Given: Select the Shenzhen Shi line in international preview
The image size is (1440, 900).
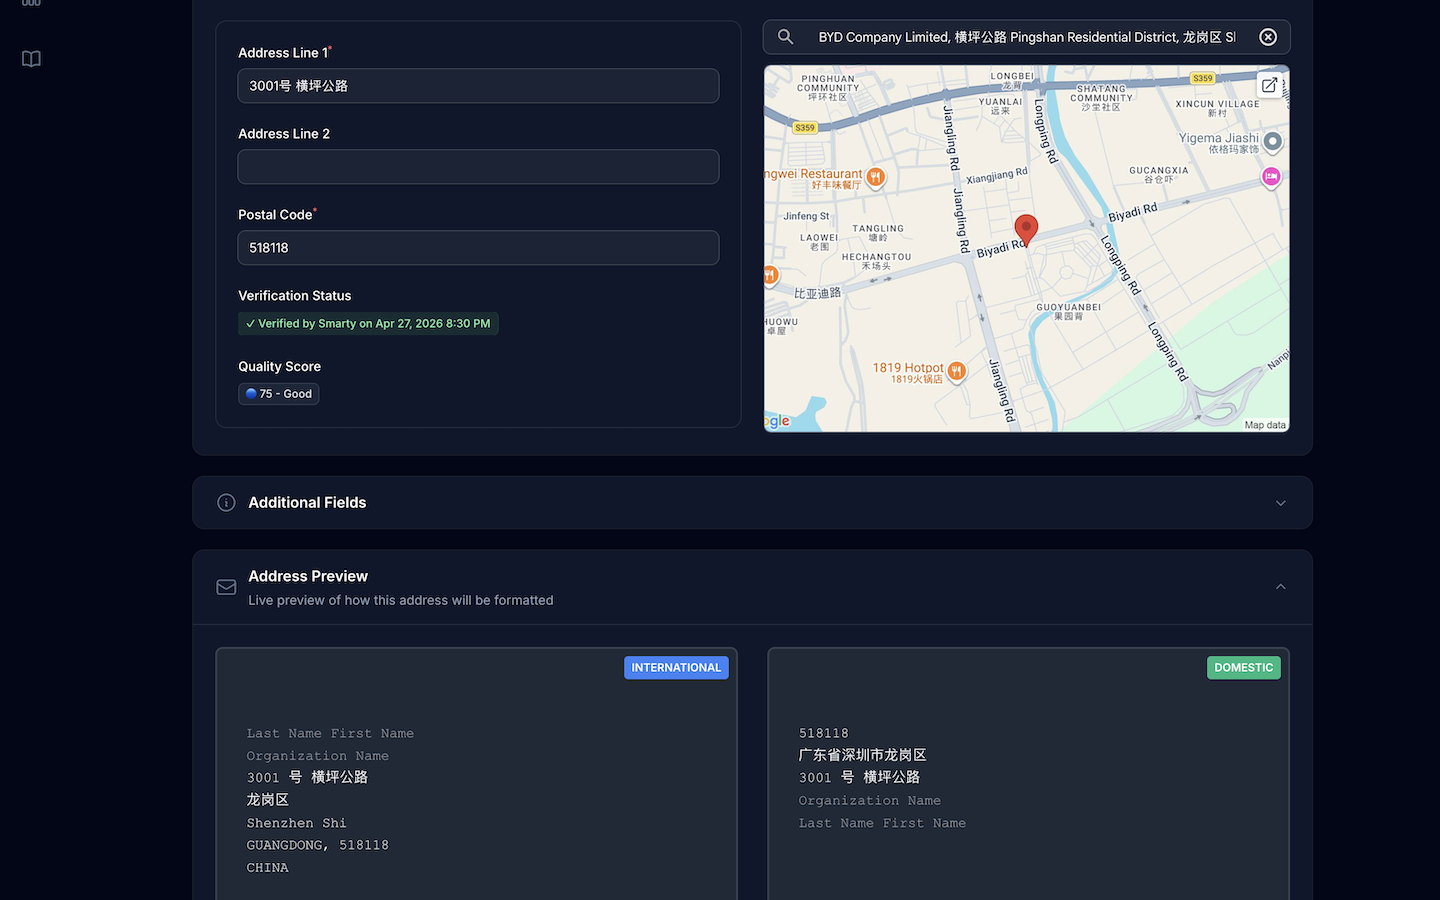Looking at the screenshot, I should coord(297,823).
